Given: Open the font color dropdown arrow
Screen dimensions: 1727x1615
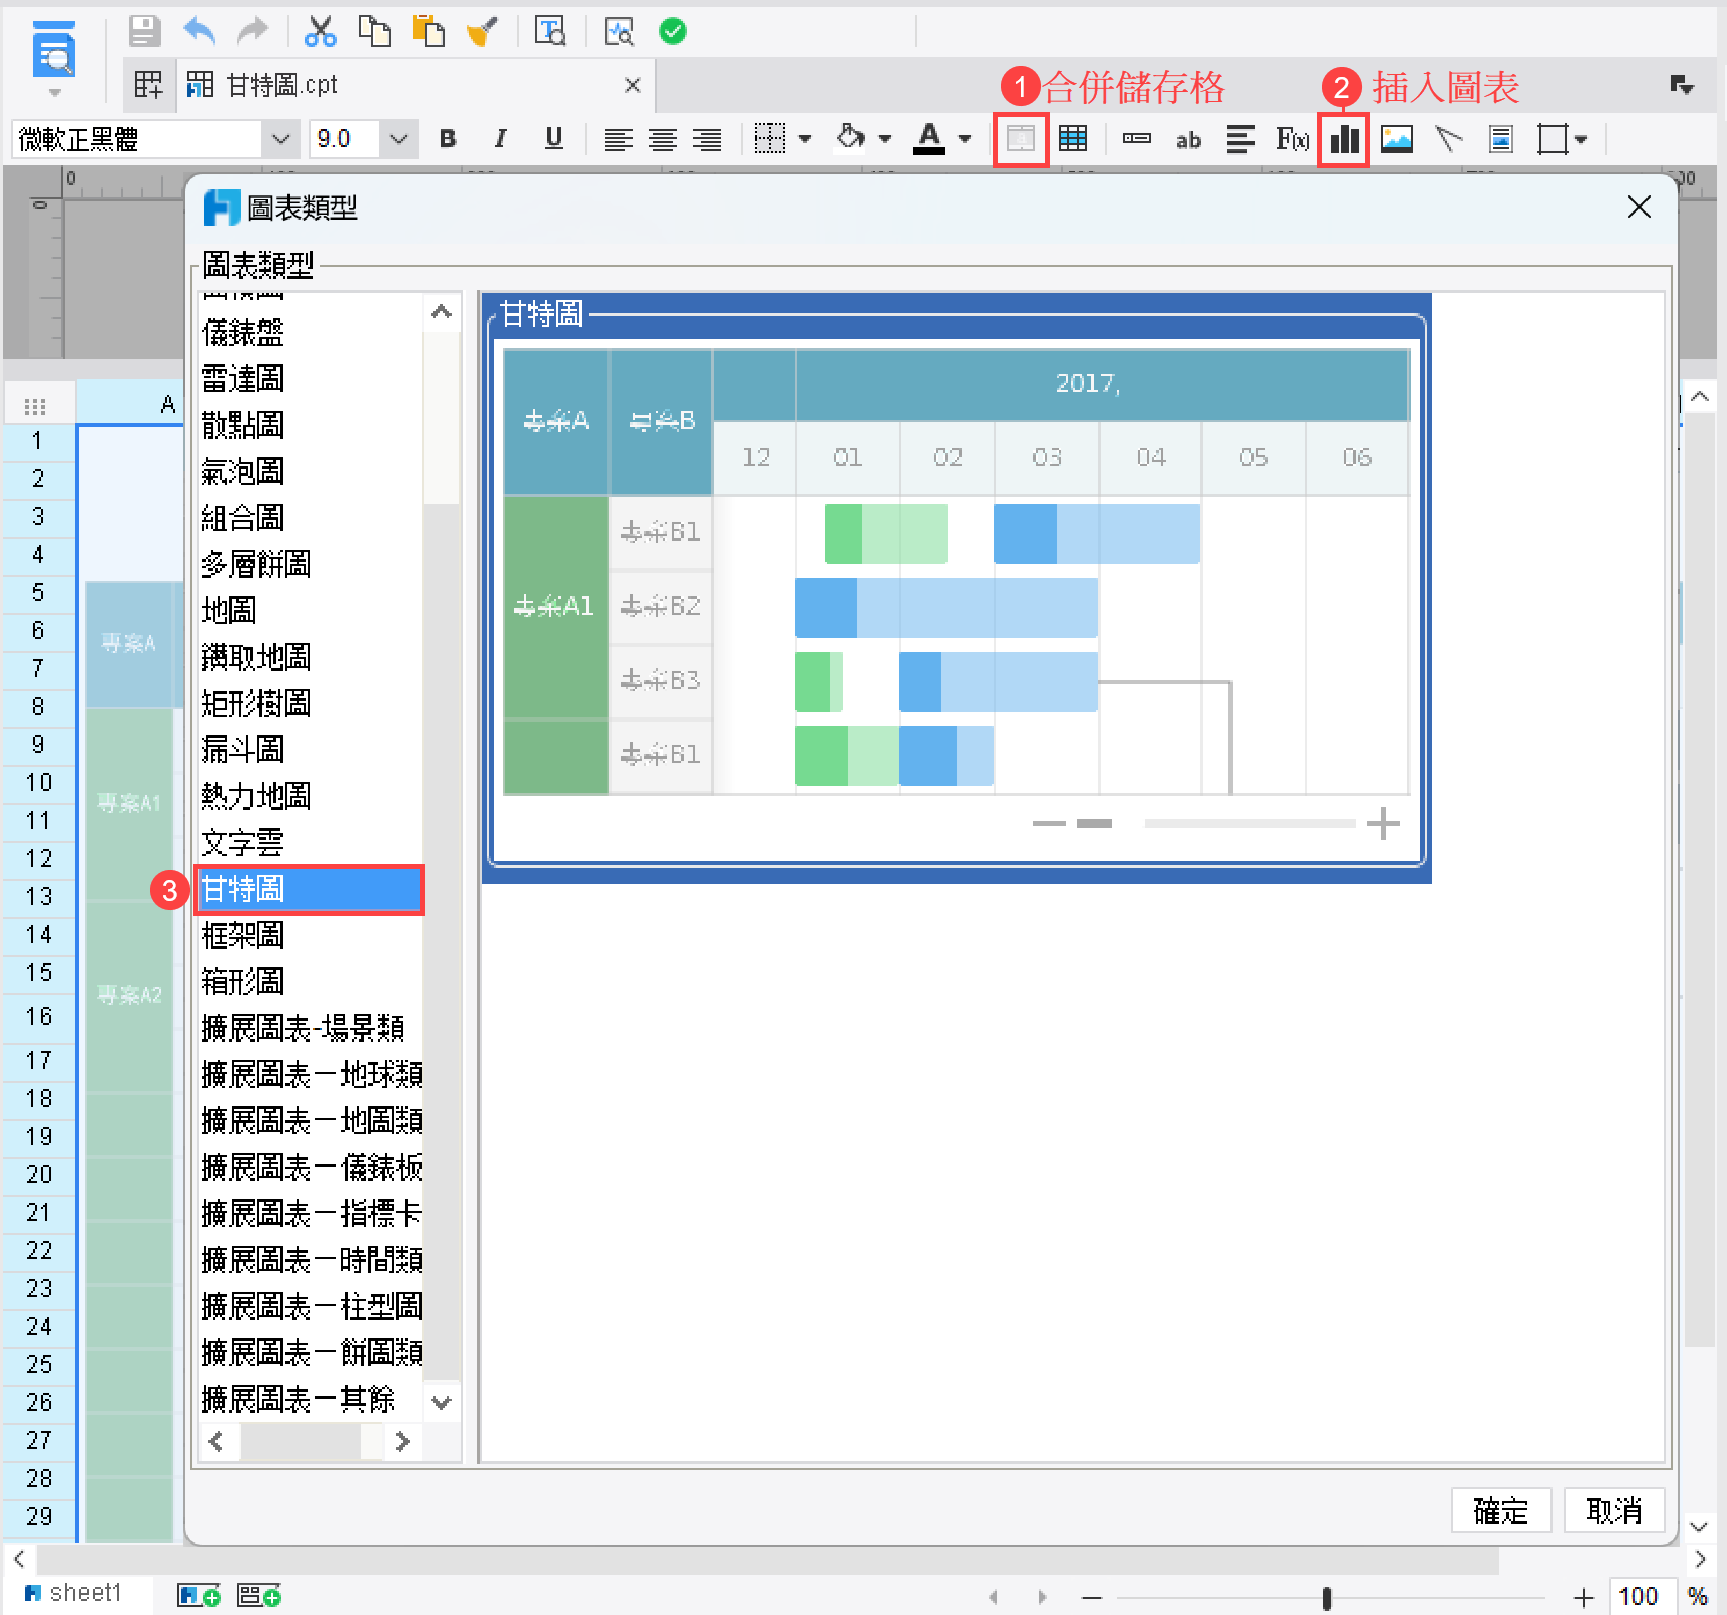Looking at the screenshot, I should pyautogui.click(x=965, y=139).
